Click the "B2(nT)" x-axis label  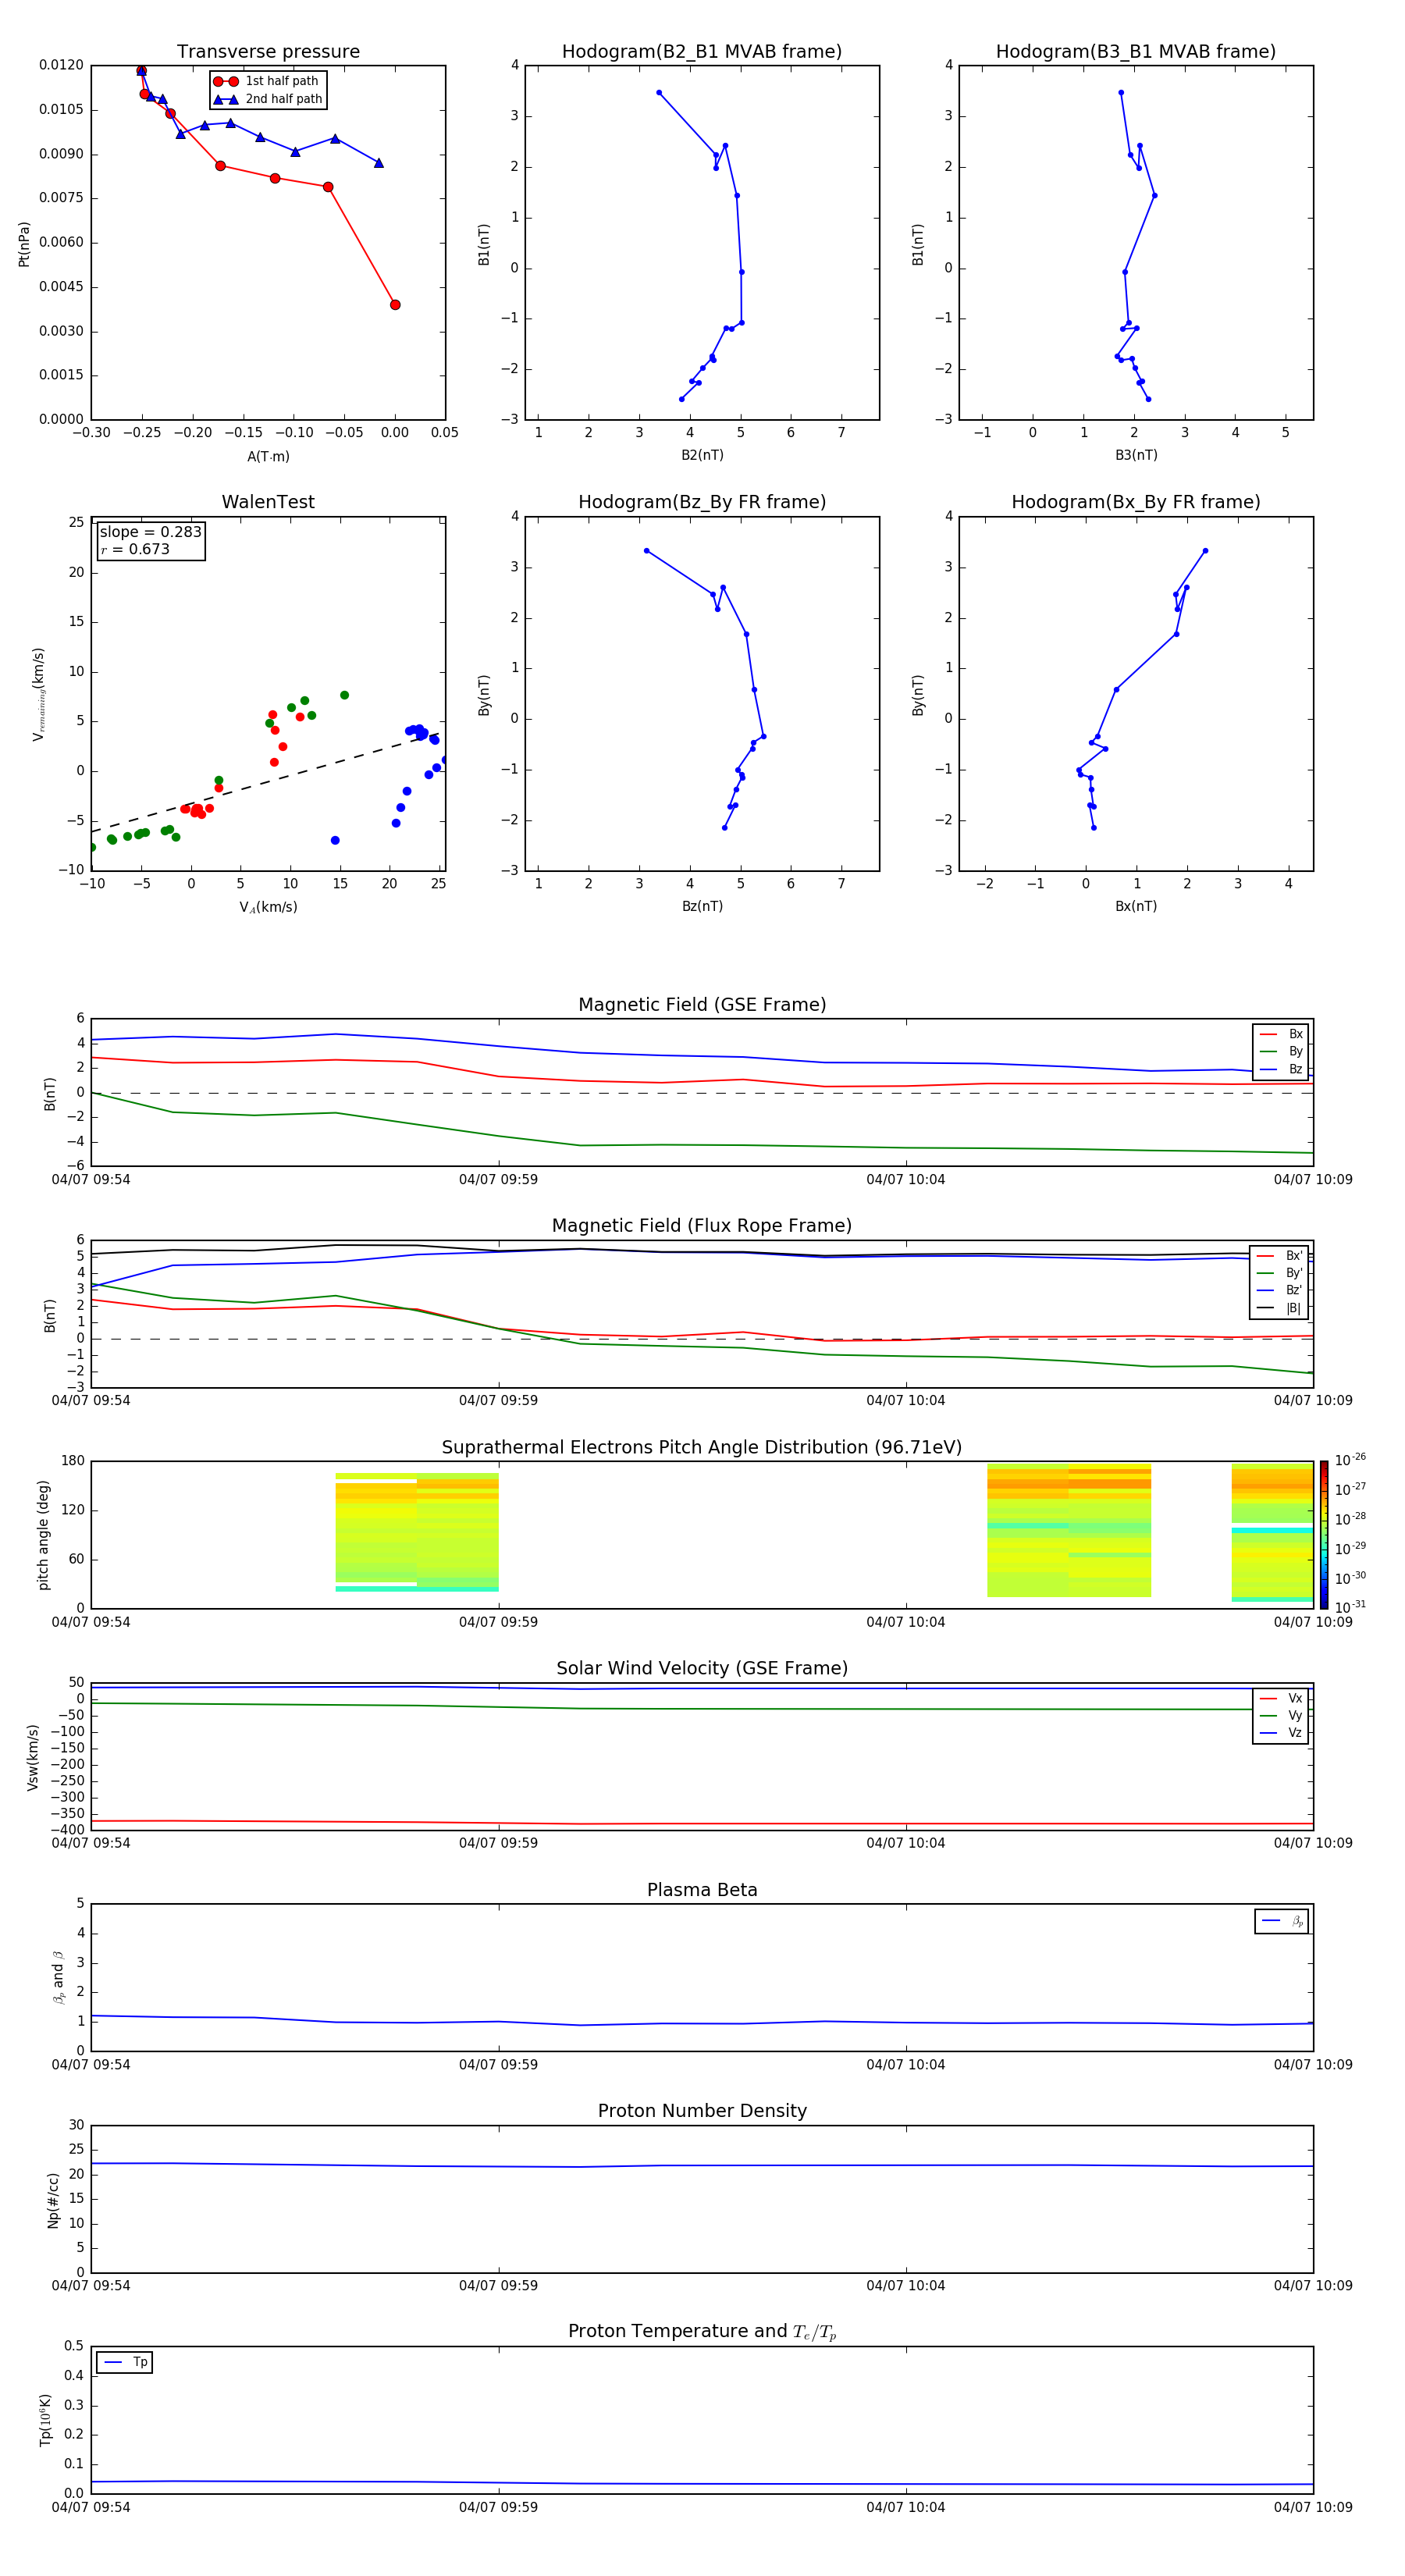point(702,455)
